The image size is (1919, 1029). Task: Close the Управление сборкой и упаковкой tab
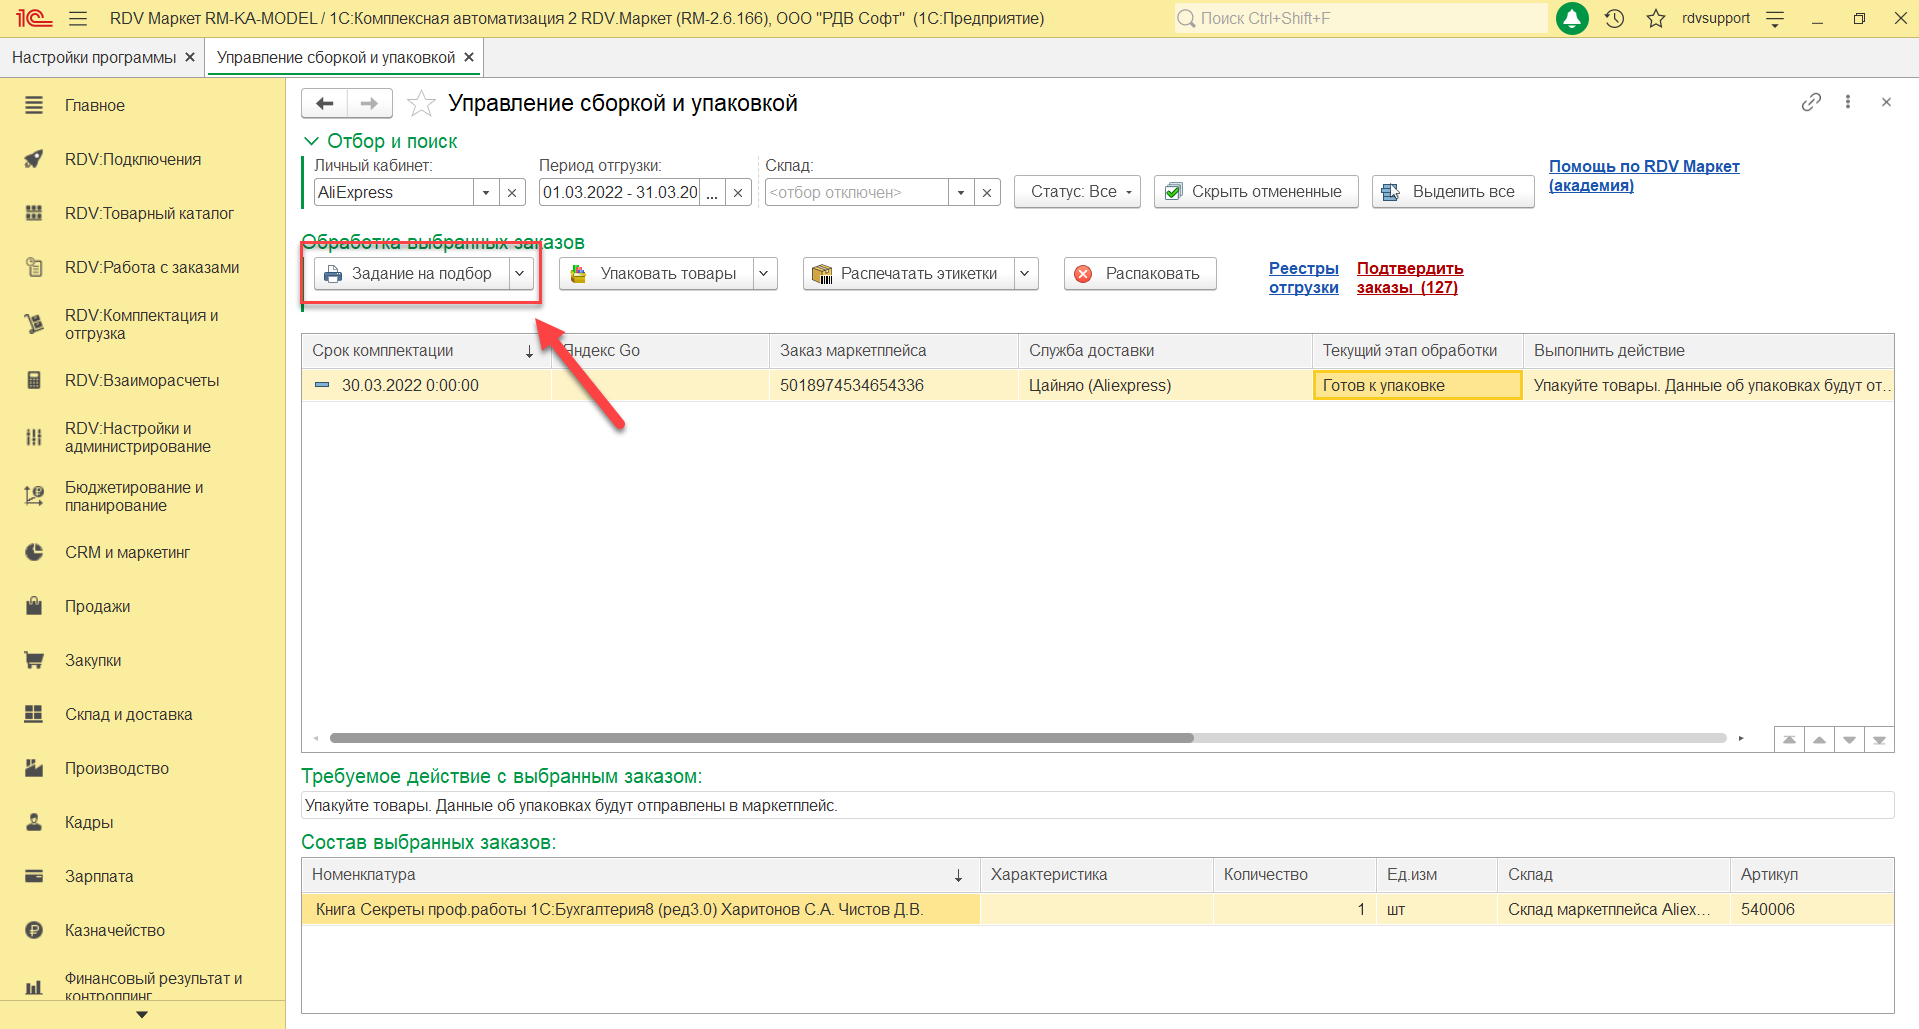coord(469,58)
